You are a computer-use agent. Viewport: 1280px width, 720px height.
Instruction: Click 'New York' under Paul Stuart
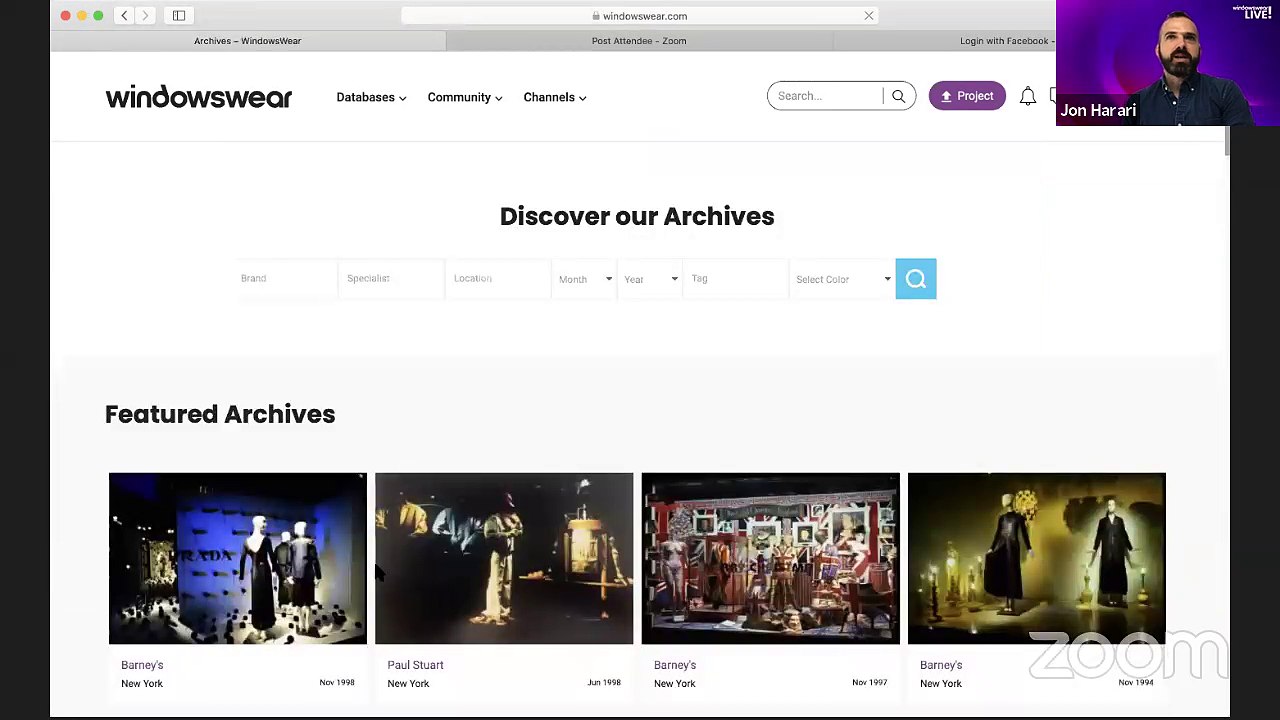click(x=408, y=684)
